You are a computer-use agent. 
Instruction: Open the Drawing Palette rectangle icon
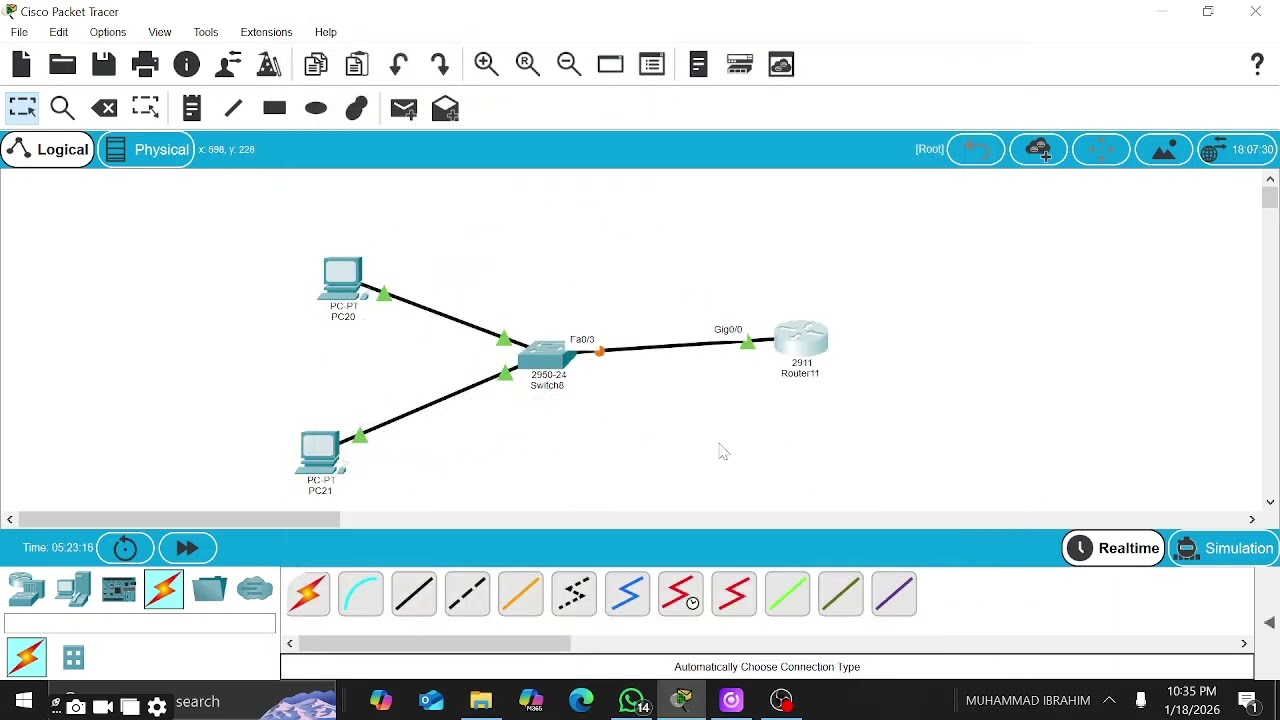(610, 65)
